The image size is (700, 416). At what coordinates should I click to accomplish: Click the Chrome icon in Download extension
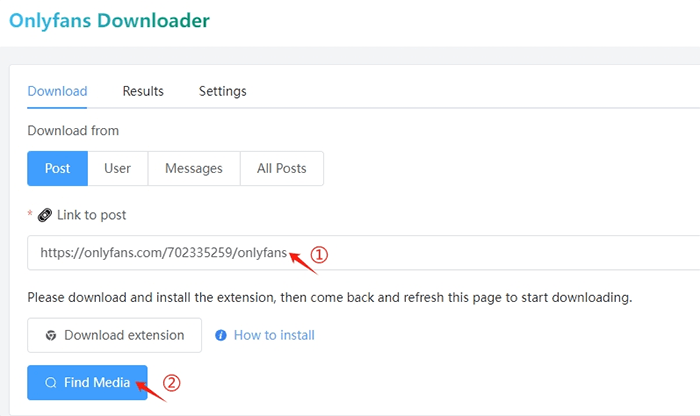tap(51, 335)
